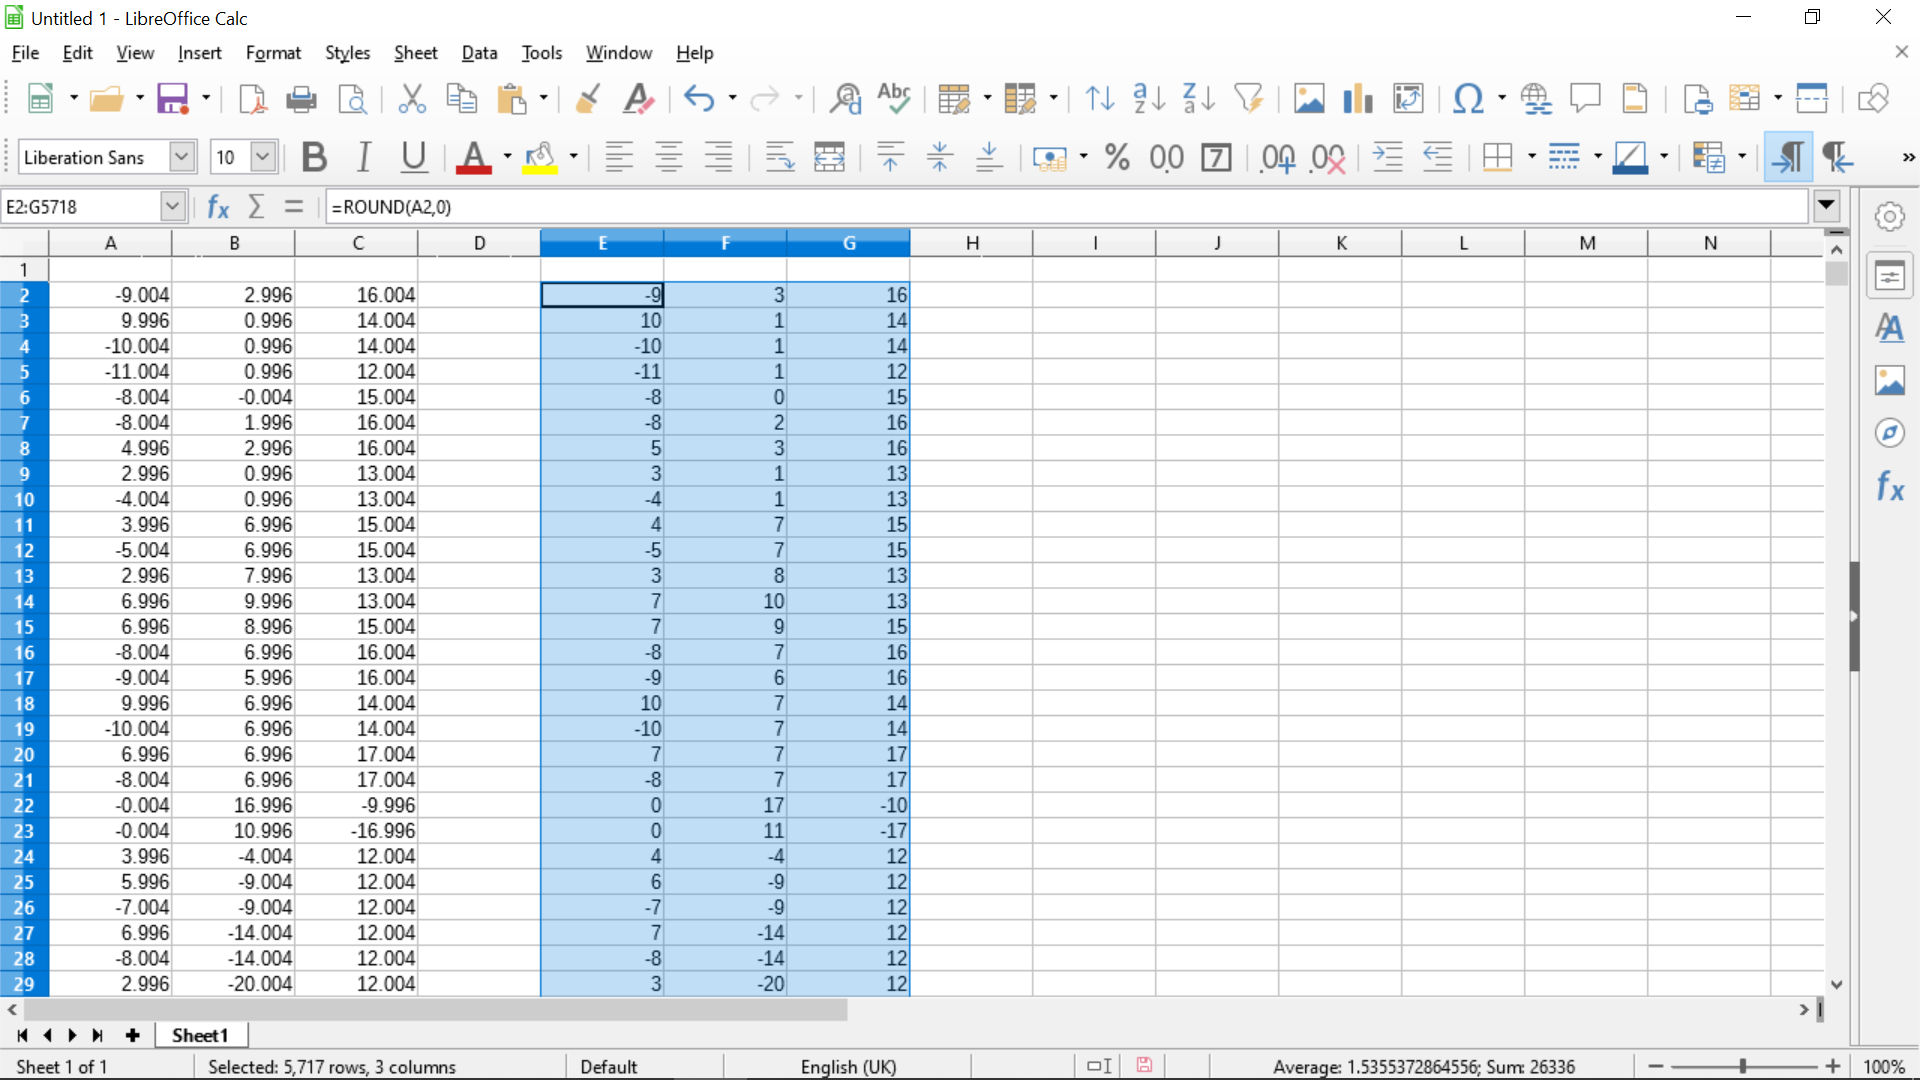The height and width of the screenshot is (1080, 1920).
Task: Open the Function Wizard icon
Action: [x=218, y=207]
